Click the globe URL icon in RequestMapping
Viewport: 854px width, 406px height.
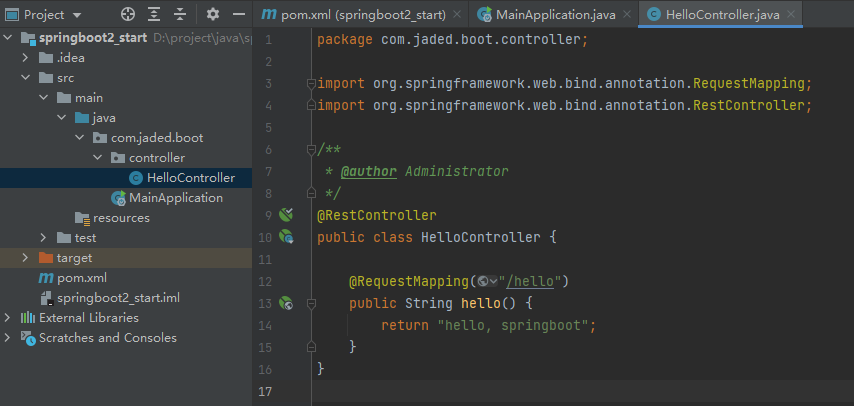point(484,281)
